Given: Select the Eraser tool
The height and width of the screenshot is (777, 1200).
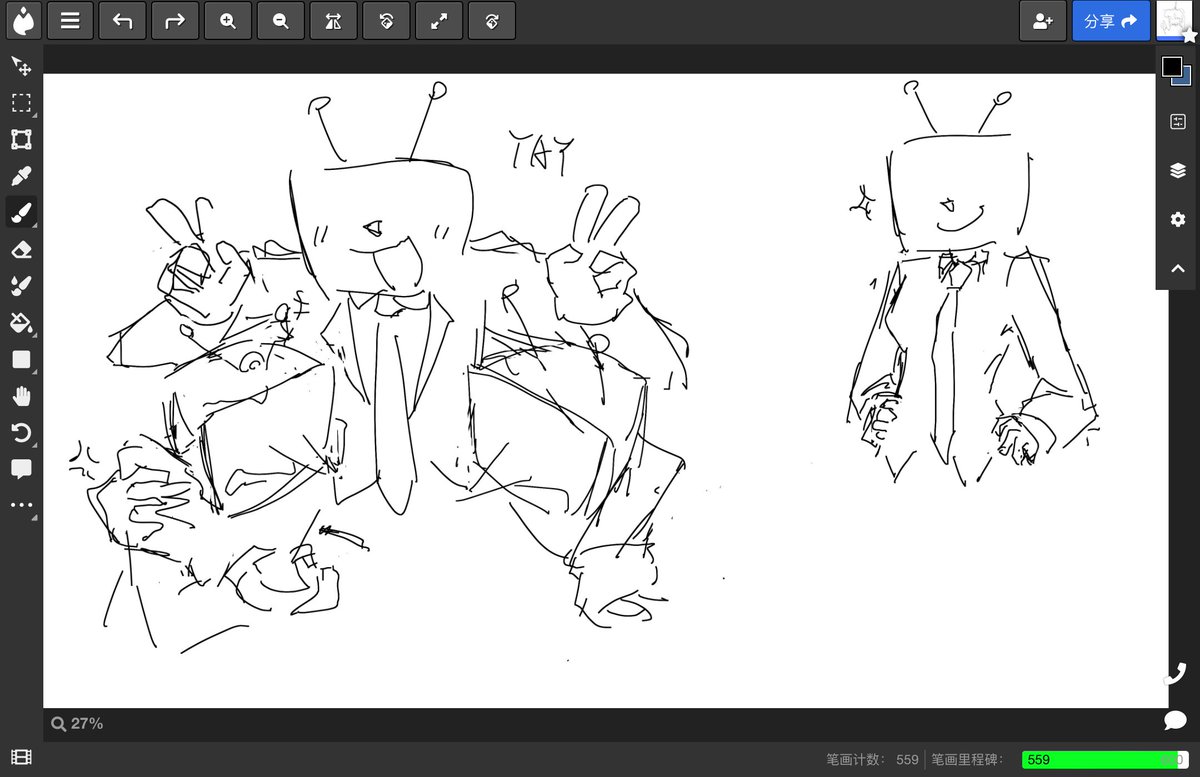Looking at the screenshot, I should (21, 249).
